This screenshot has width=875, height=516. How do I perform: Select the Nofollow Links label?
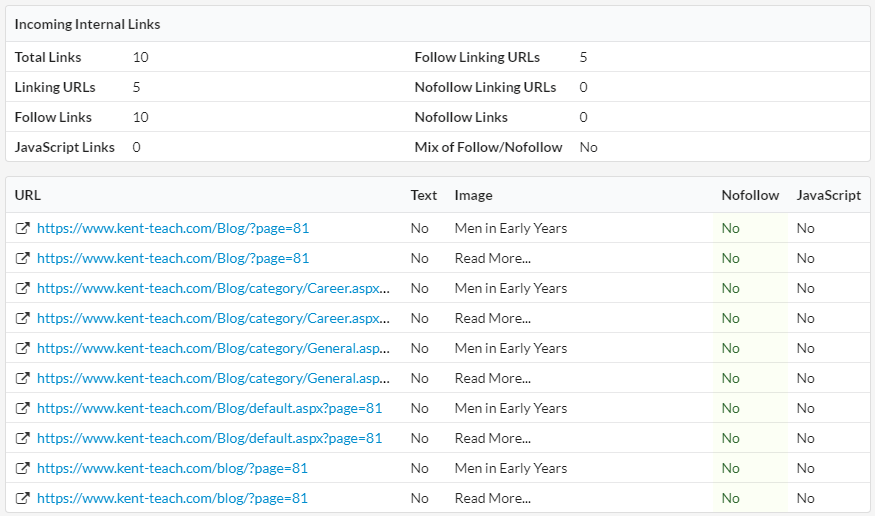[x=461, y=118]
